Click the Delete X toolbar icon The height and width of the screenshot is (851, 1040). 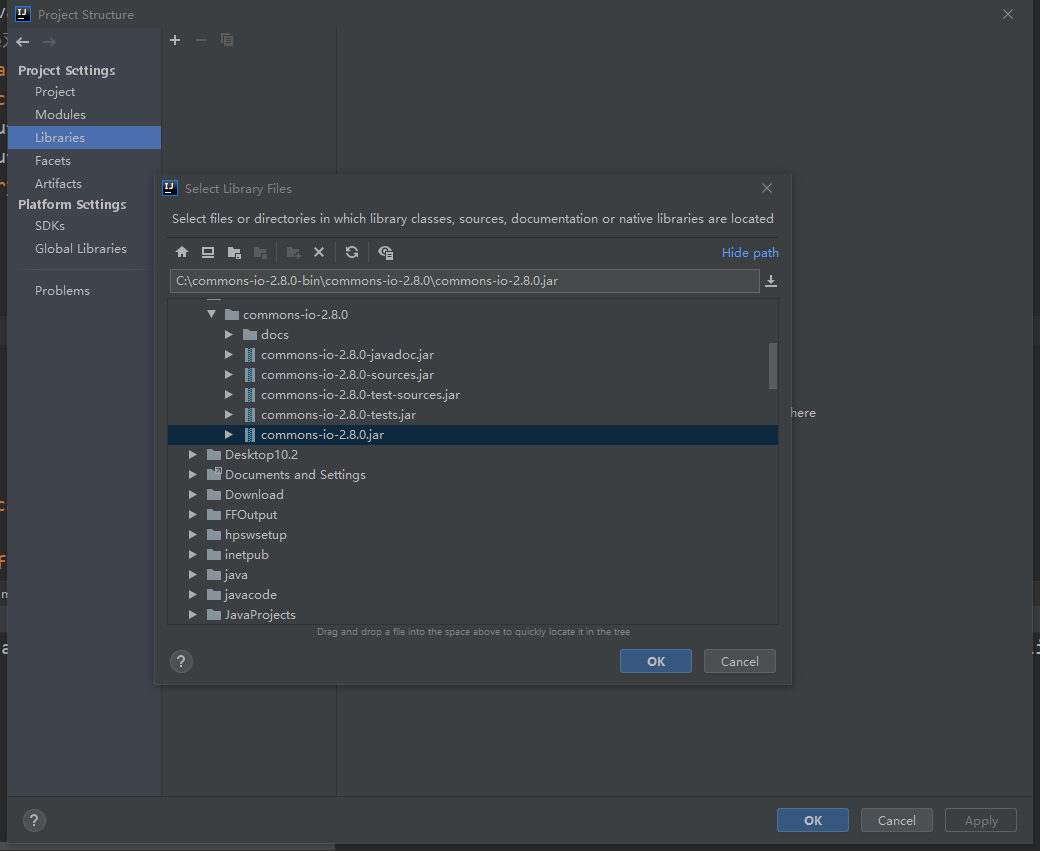(x=319, y=252)
